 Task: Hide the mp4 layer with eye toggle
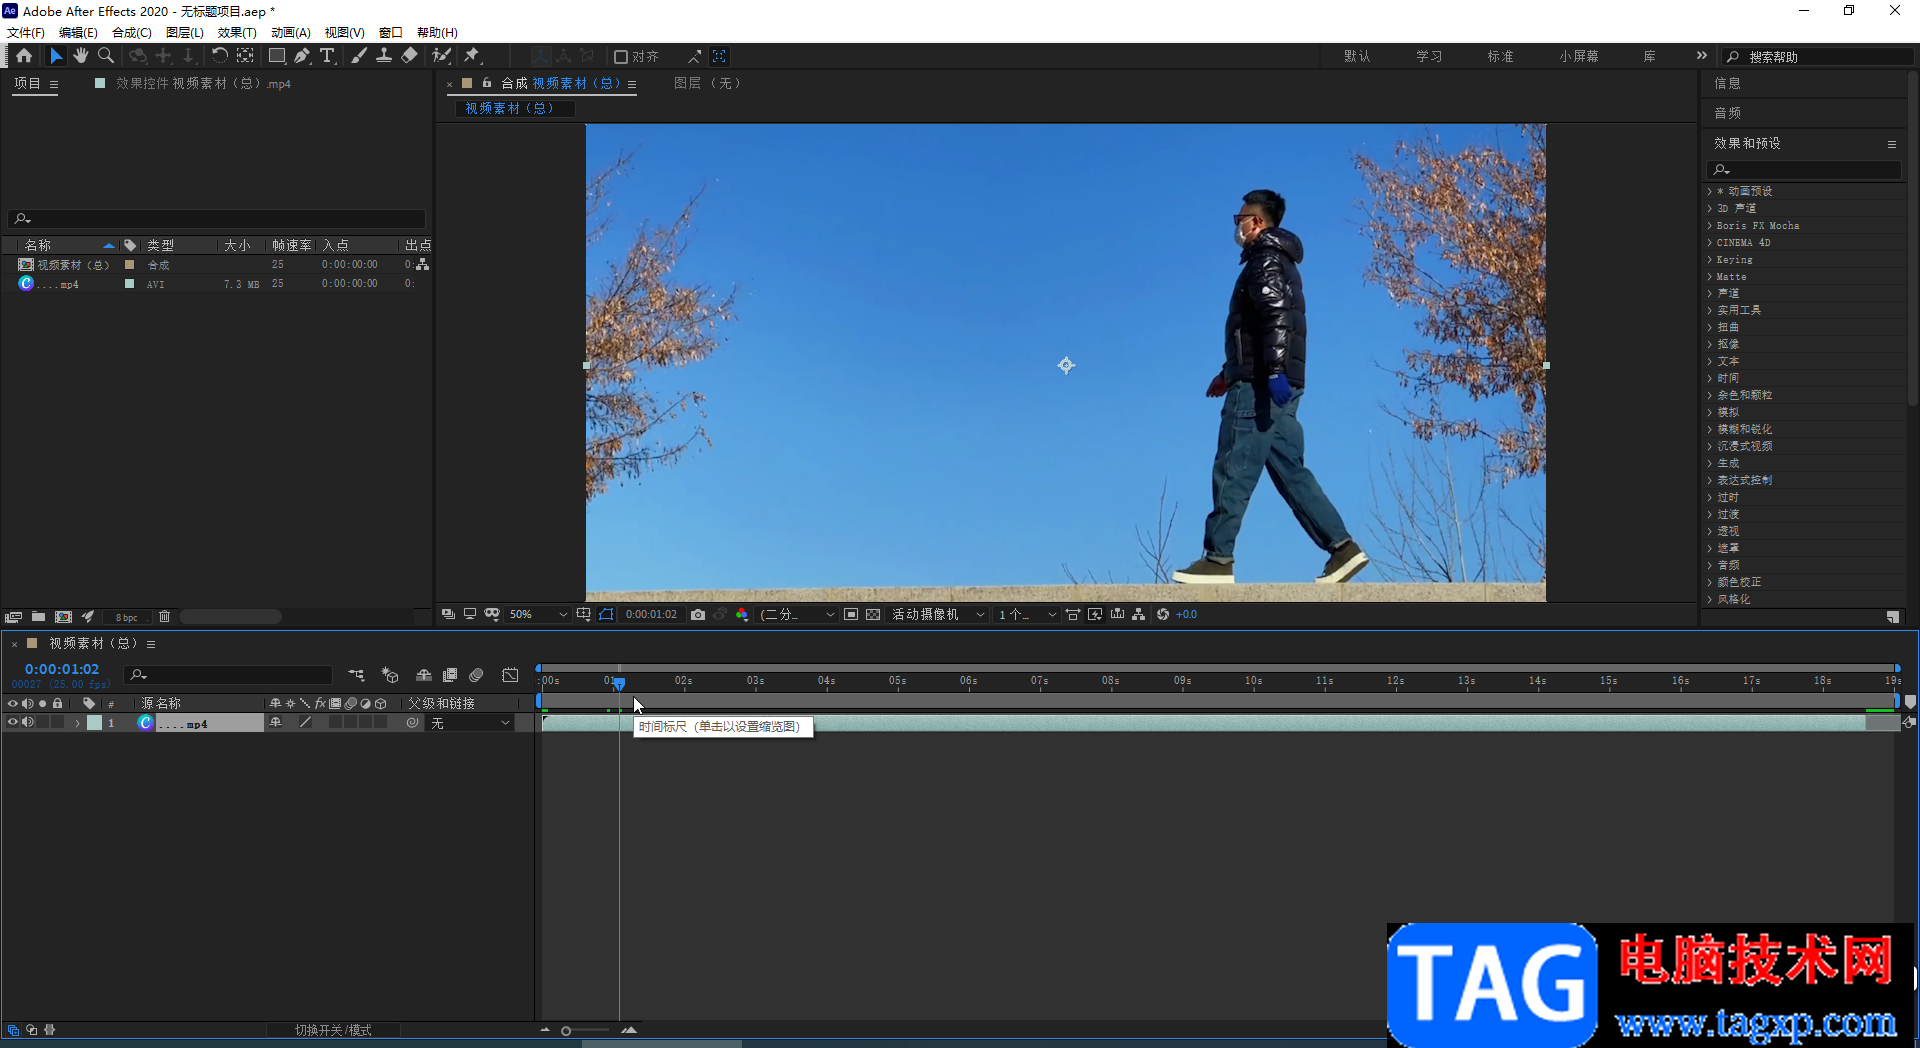coord(13,722)
